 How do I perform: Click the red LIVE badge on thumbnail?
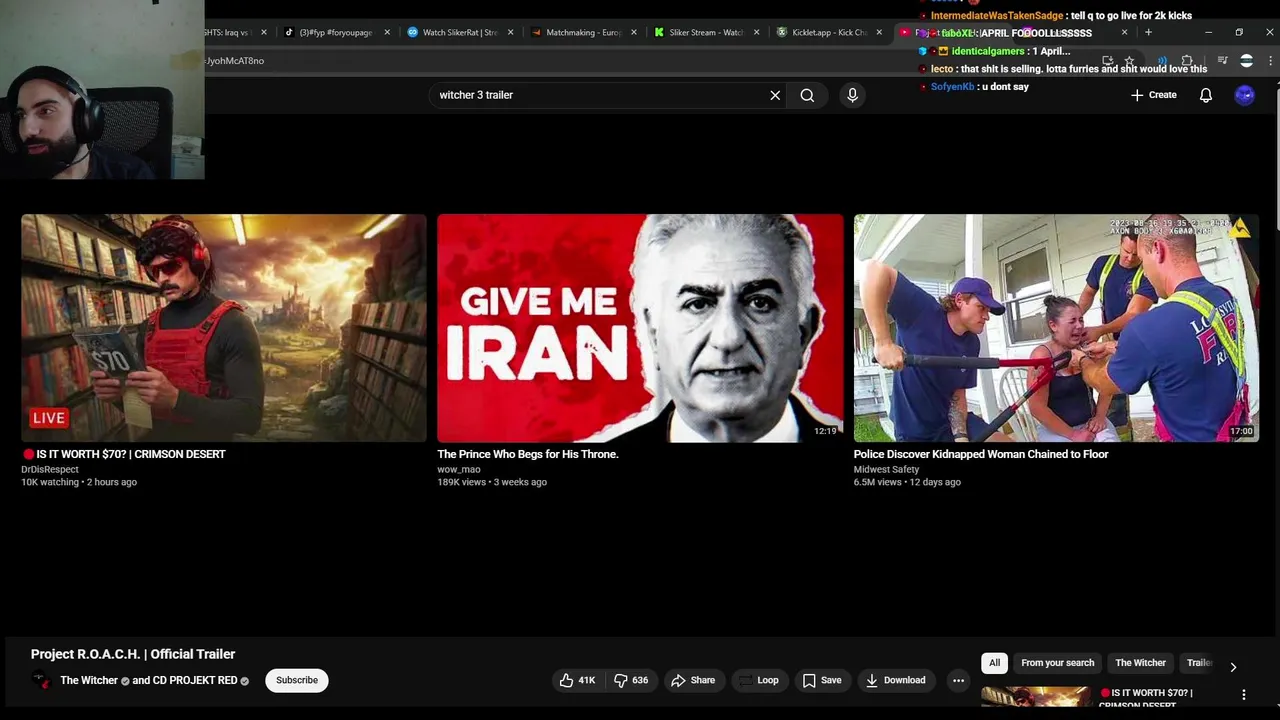point(48,418)
